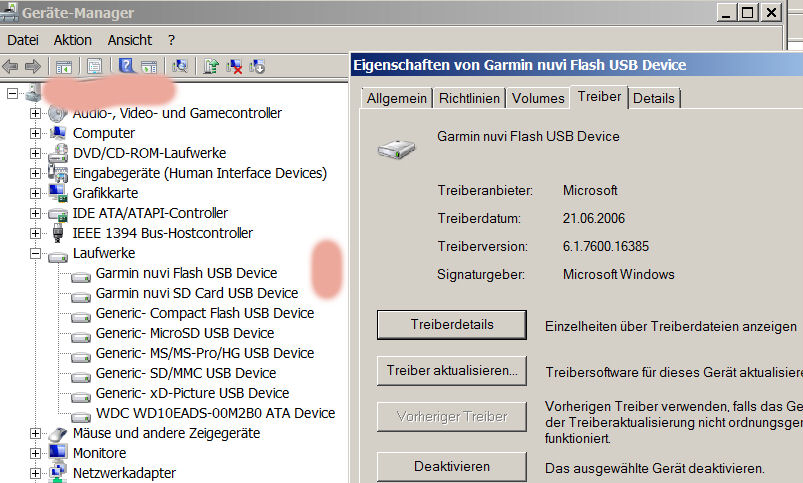This screenshot has height=483, width=803.
Task: Expand Mäuse und andere Zeigegeräte
Action: click(x=35, y=433)
